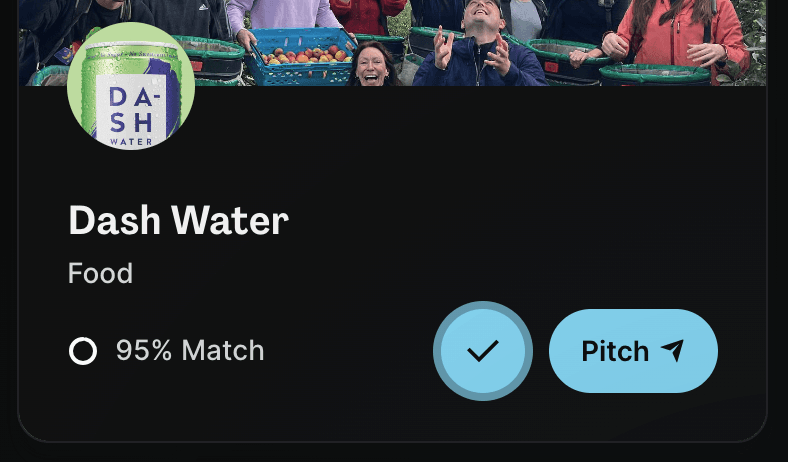Click the Pitch button
The width and height of the screenshot is (788, 462).
pyautogui.click(x=633, y=351)
